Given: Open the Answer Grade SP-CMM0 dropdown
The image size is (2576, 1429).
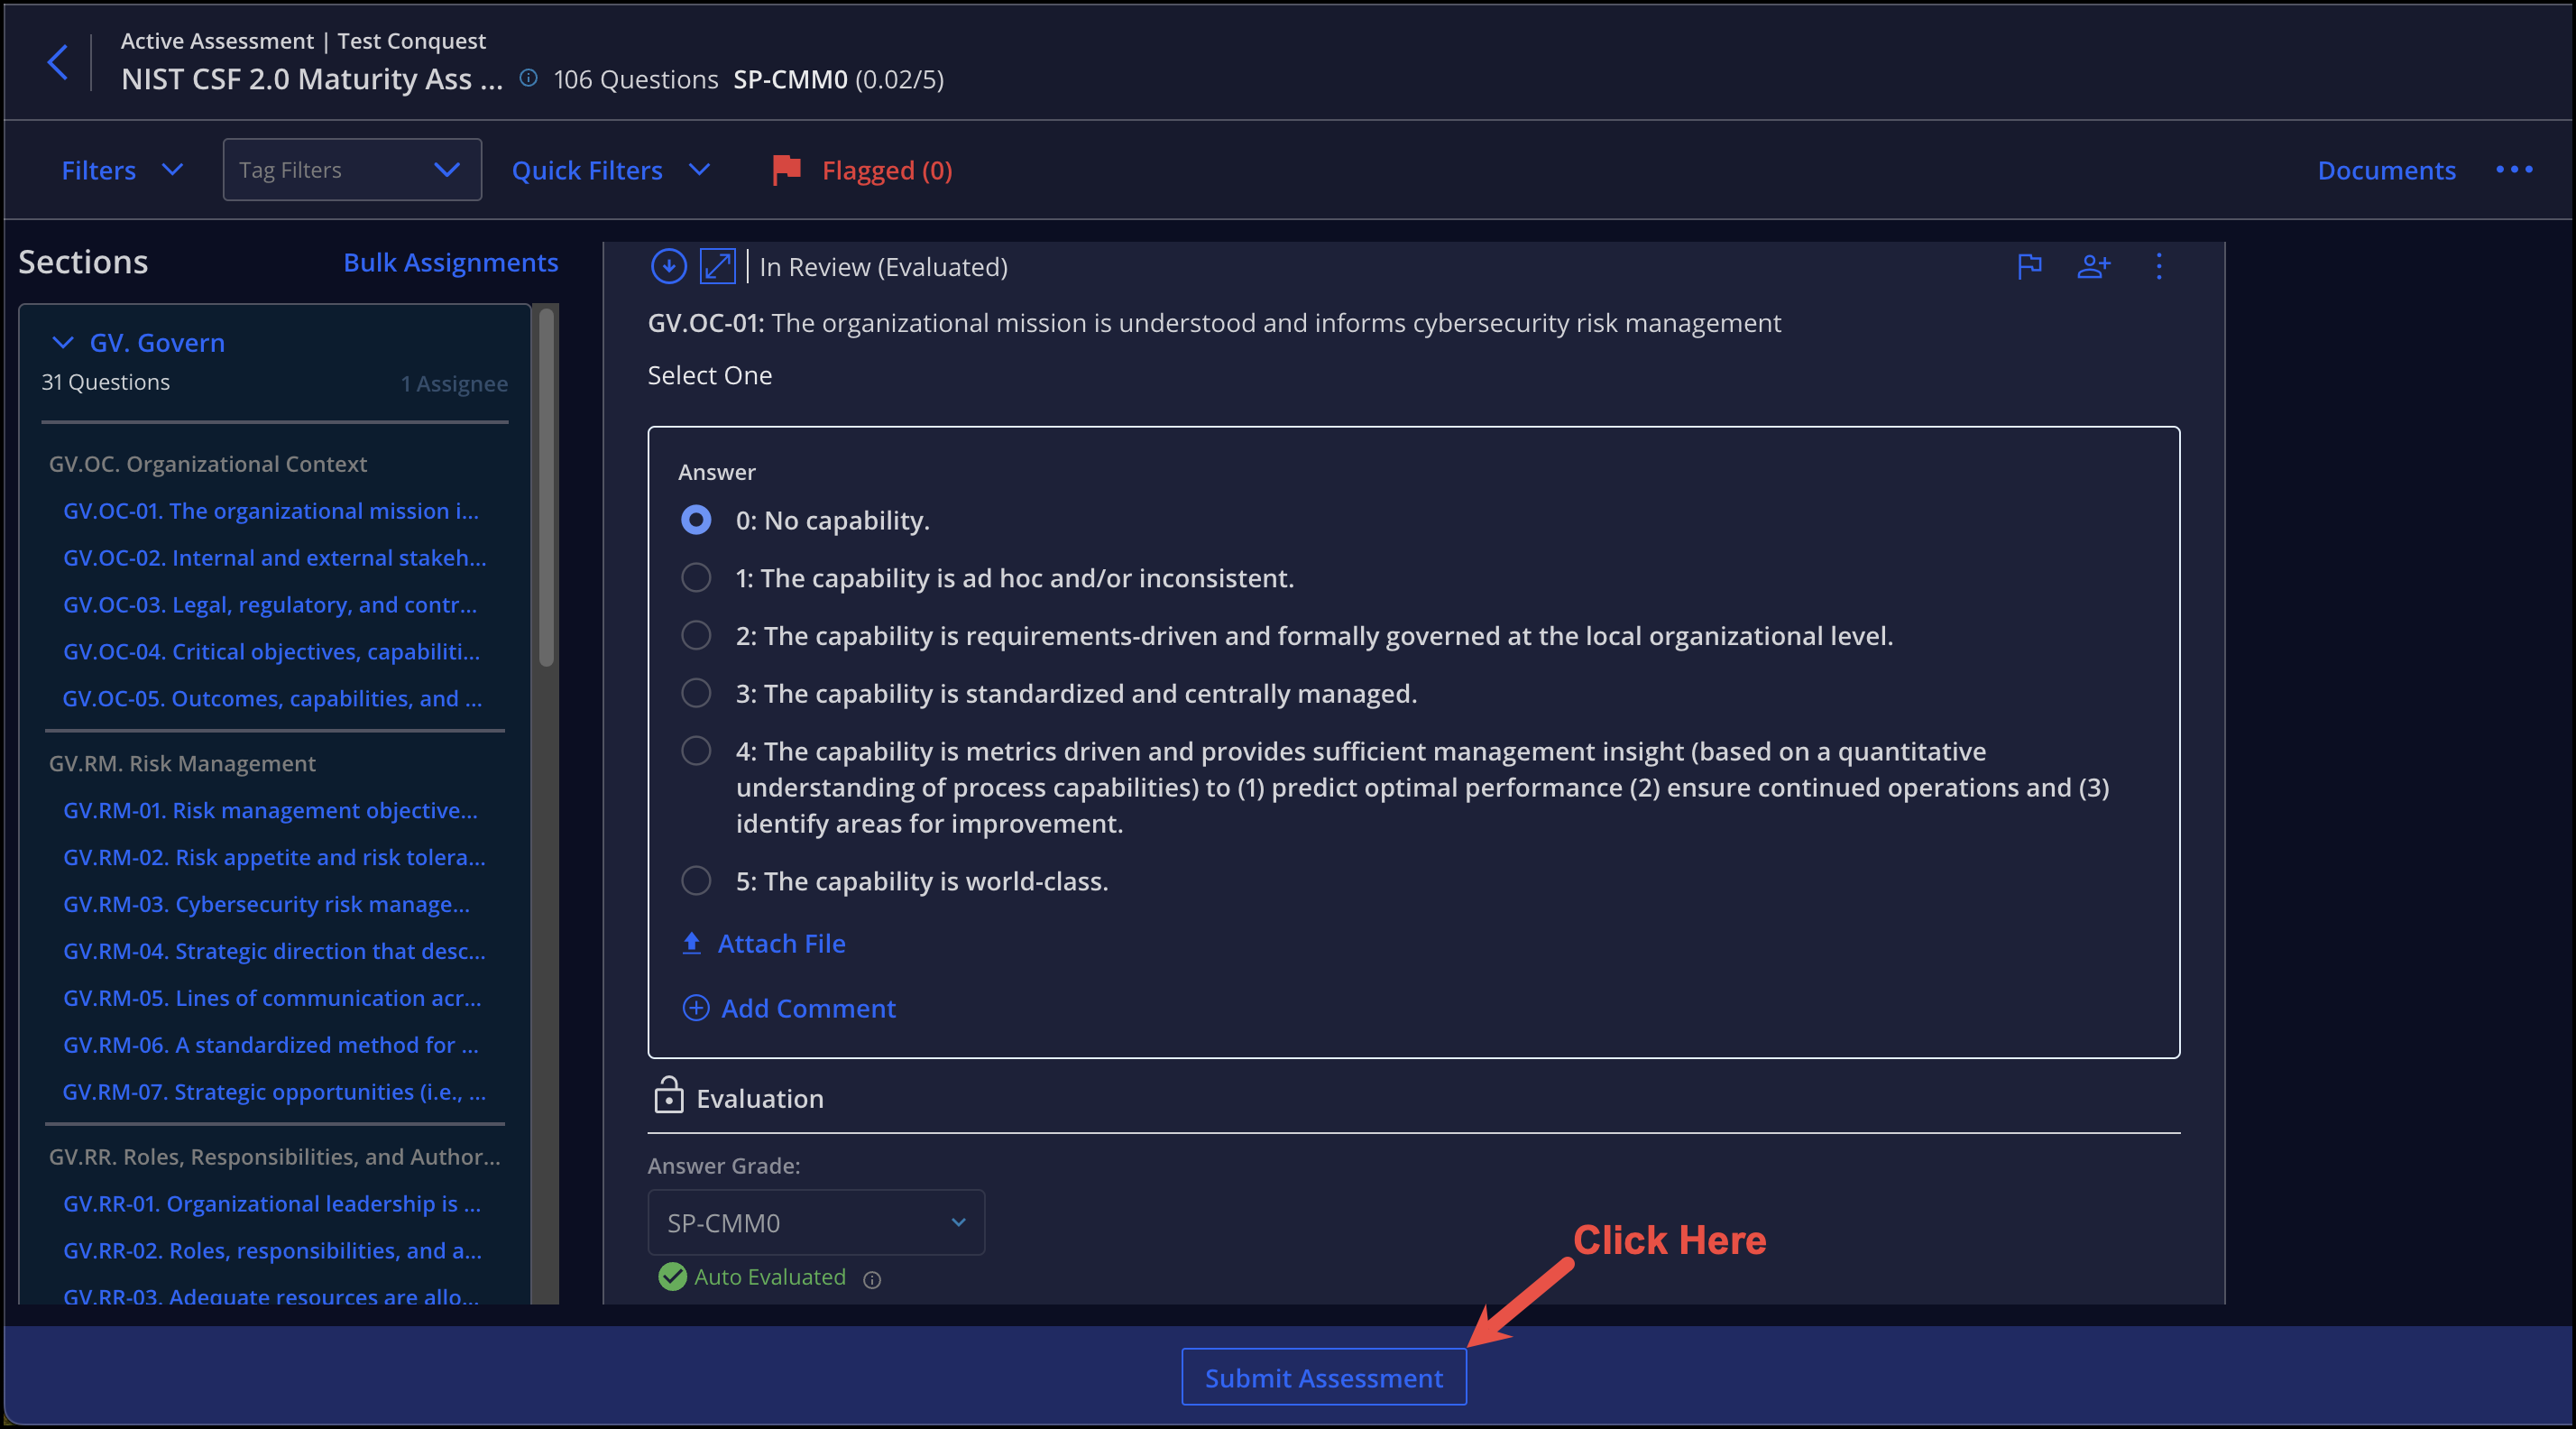Looking at the screenshot, I should click(816, 1222).
